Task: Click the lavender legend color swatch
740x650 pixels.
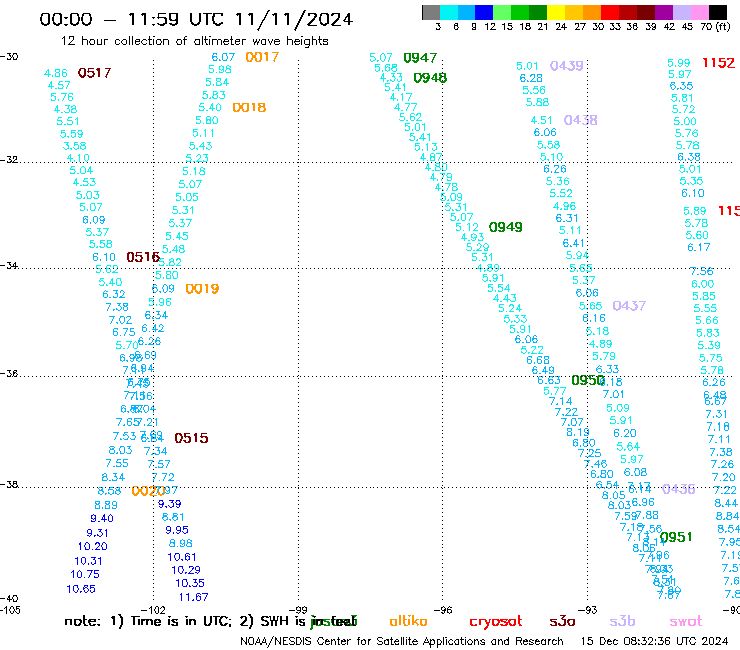Action: click(681, 12)
